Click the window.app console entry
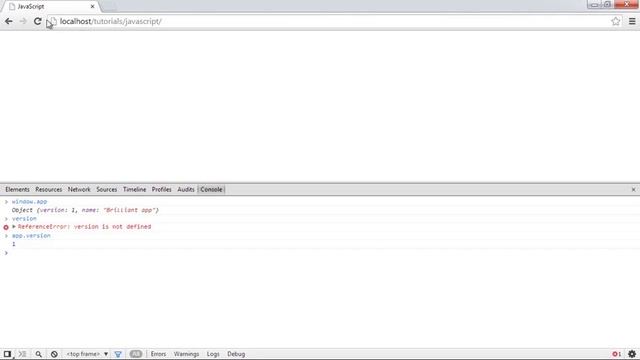The image size is (640, 360). (x=29, y=202)
